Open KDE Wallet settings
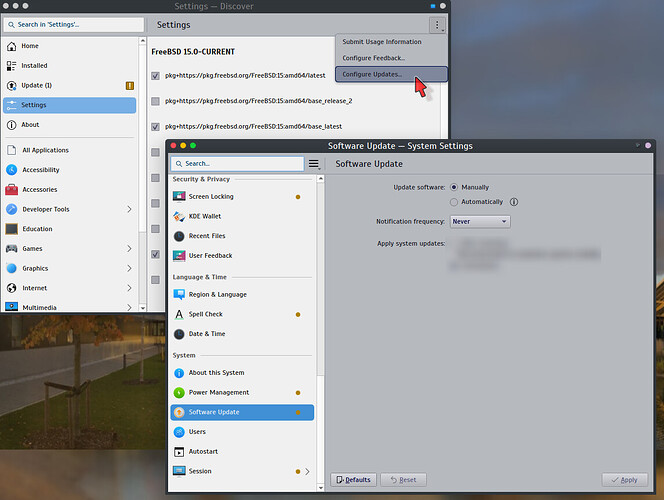Viewport: 664px width, 500px height. (242, 216)
